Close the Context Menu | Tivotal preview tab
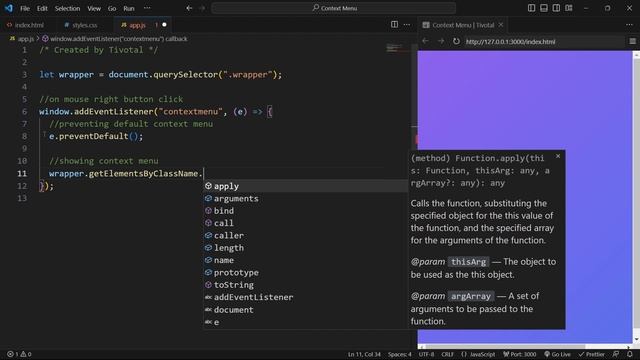640x360 pixels. (x=501, y=25)
